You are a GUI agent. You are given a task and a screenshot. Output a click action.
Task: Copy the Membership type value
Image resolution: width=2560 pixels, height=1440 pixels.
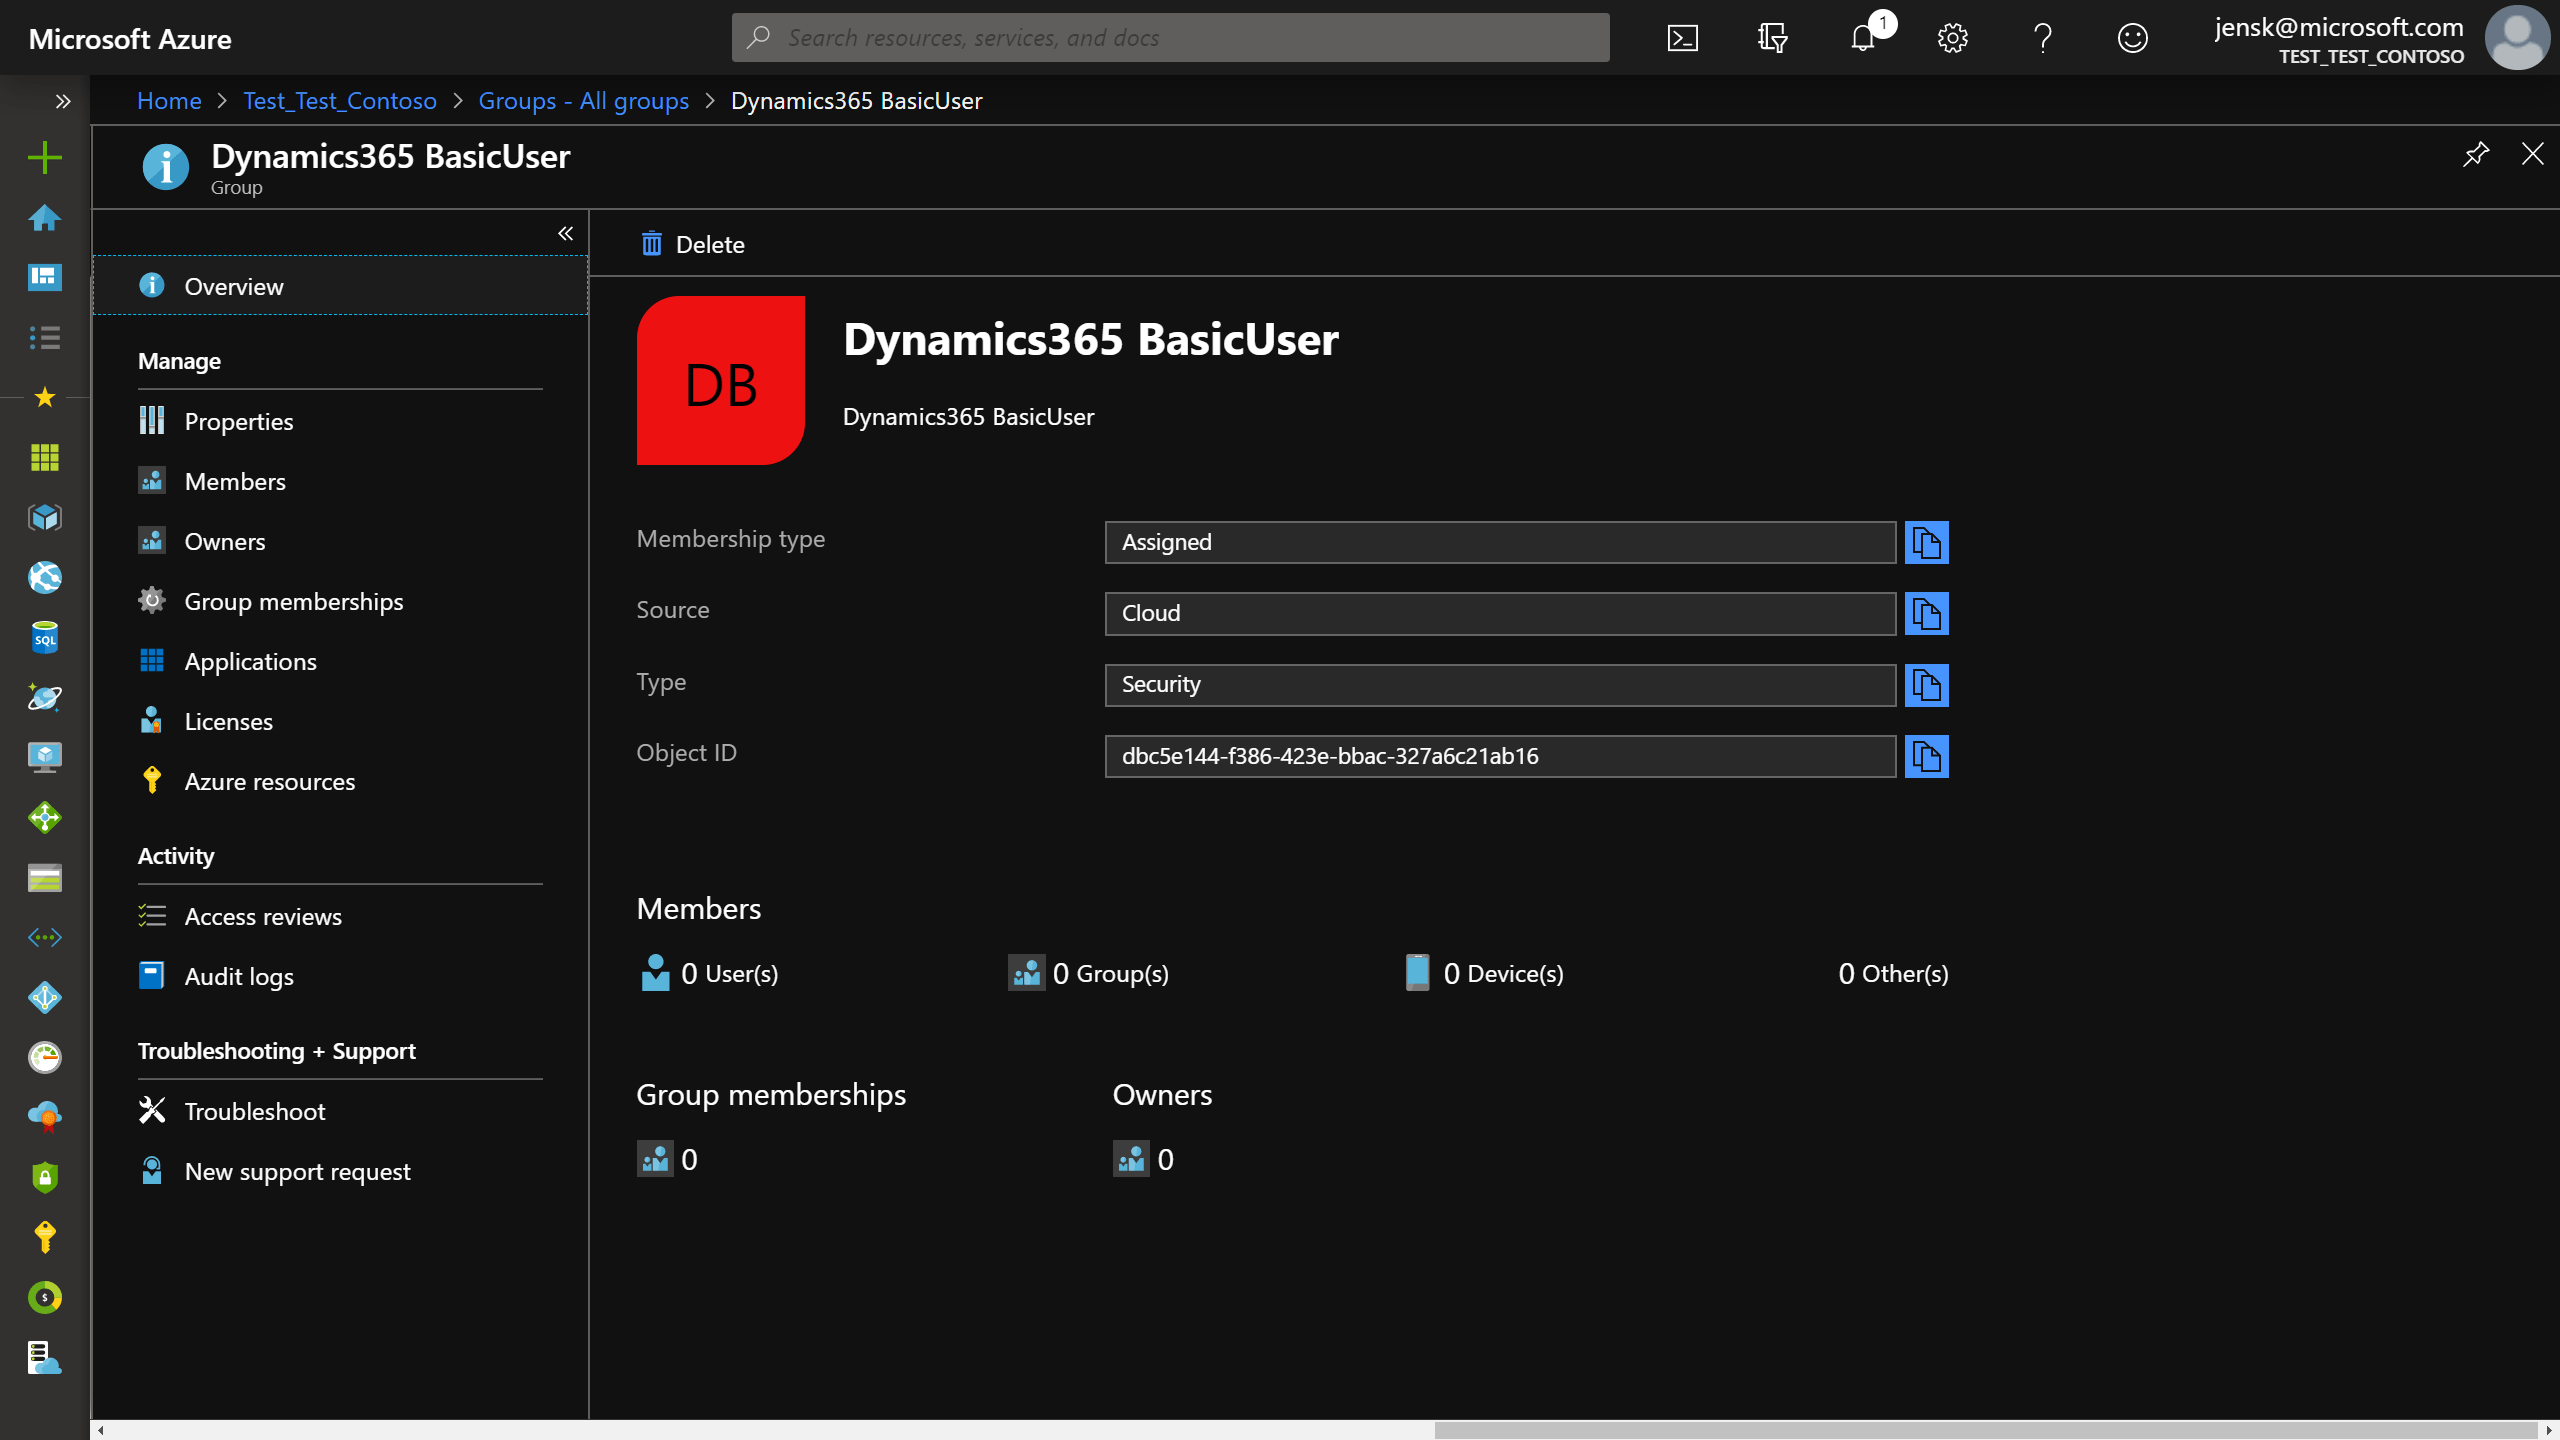click(x=1926, y=542)
